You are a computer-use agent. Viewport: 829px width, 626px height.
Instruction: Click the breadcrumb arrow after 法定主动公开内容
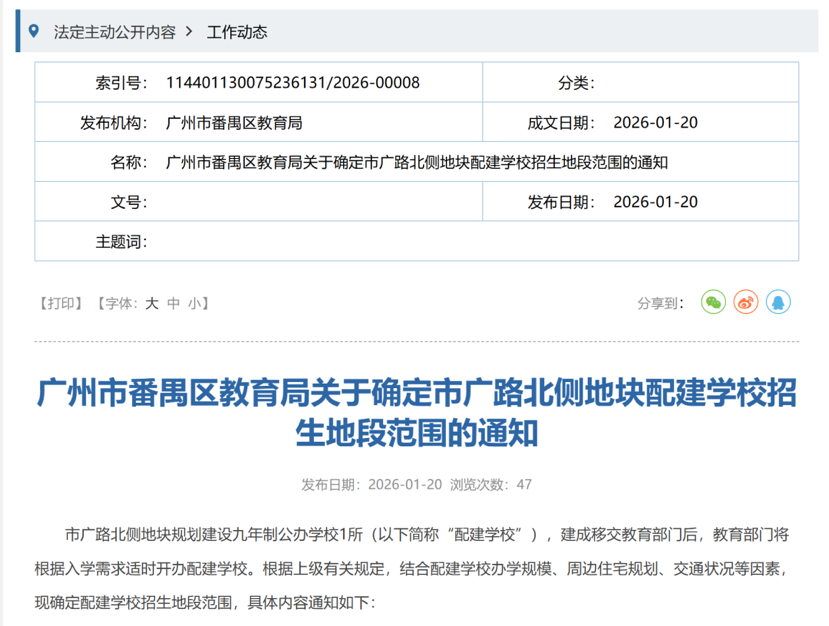[190, 32]
